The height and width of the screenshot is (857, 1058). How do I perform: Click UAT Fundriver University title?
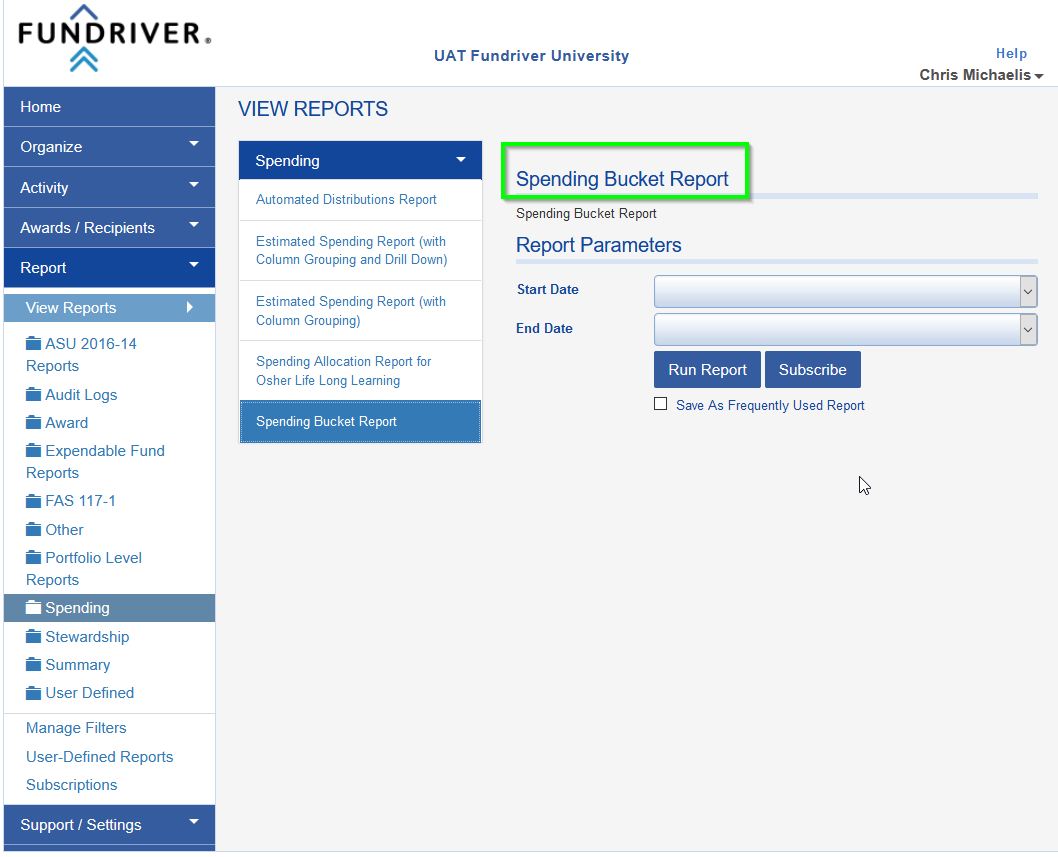(x=531, y=56)
